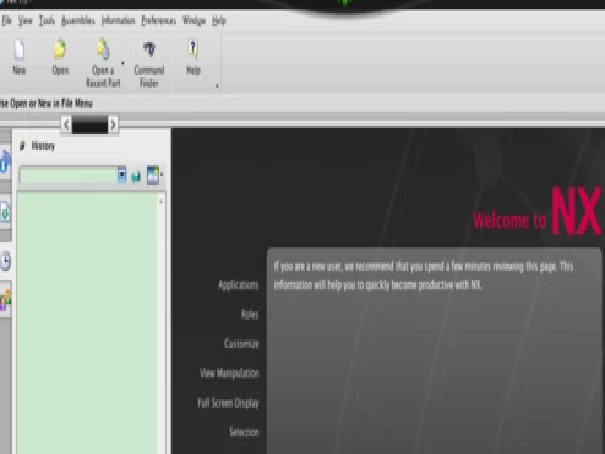Select the View Manipulation topic

tap(229, 373)
